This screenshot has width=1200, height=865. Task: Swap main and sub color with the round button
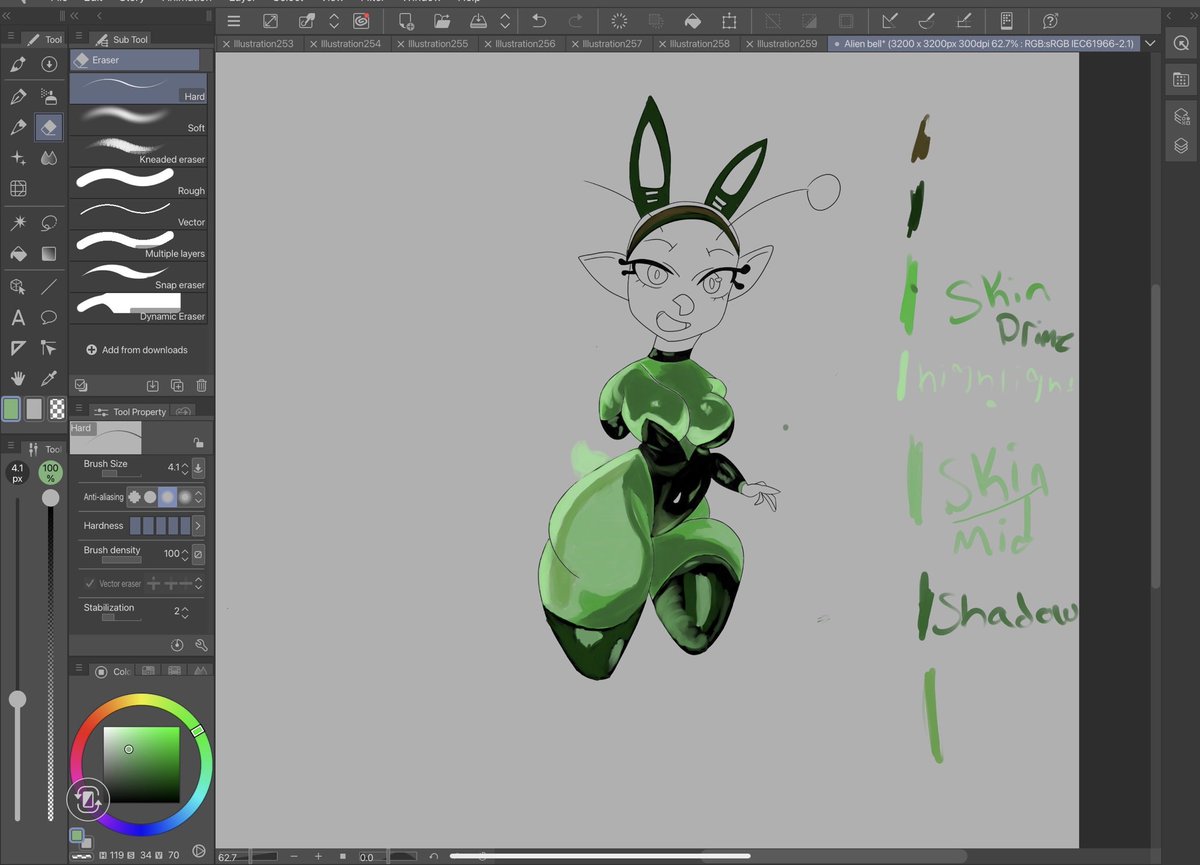pyautogui.click(x=87, y=799)
